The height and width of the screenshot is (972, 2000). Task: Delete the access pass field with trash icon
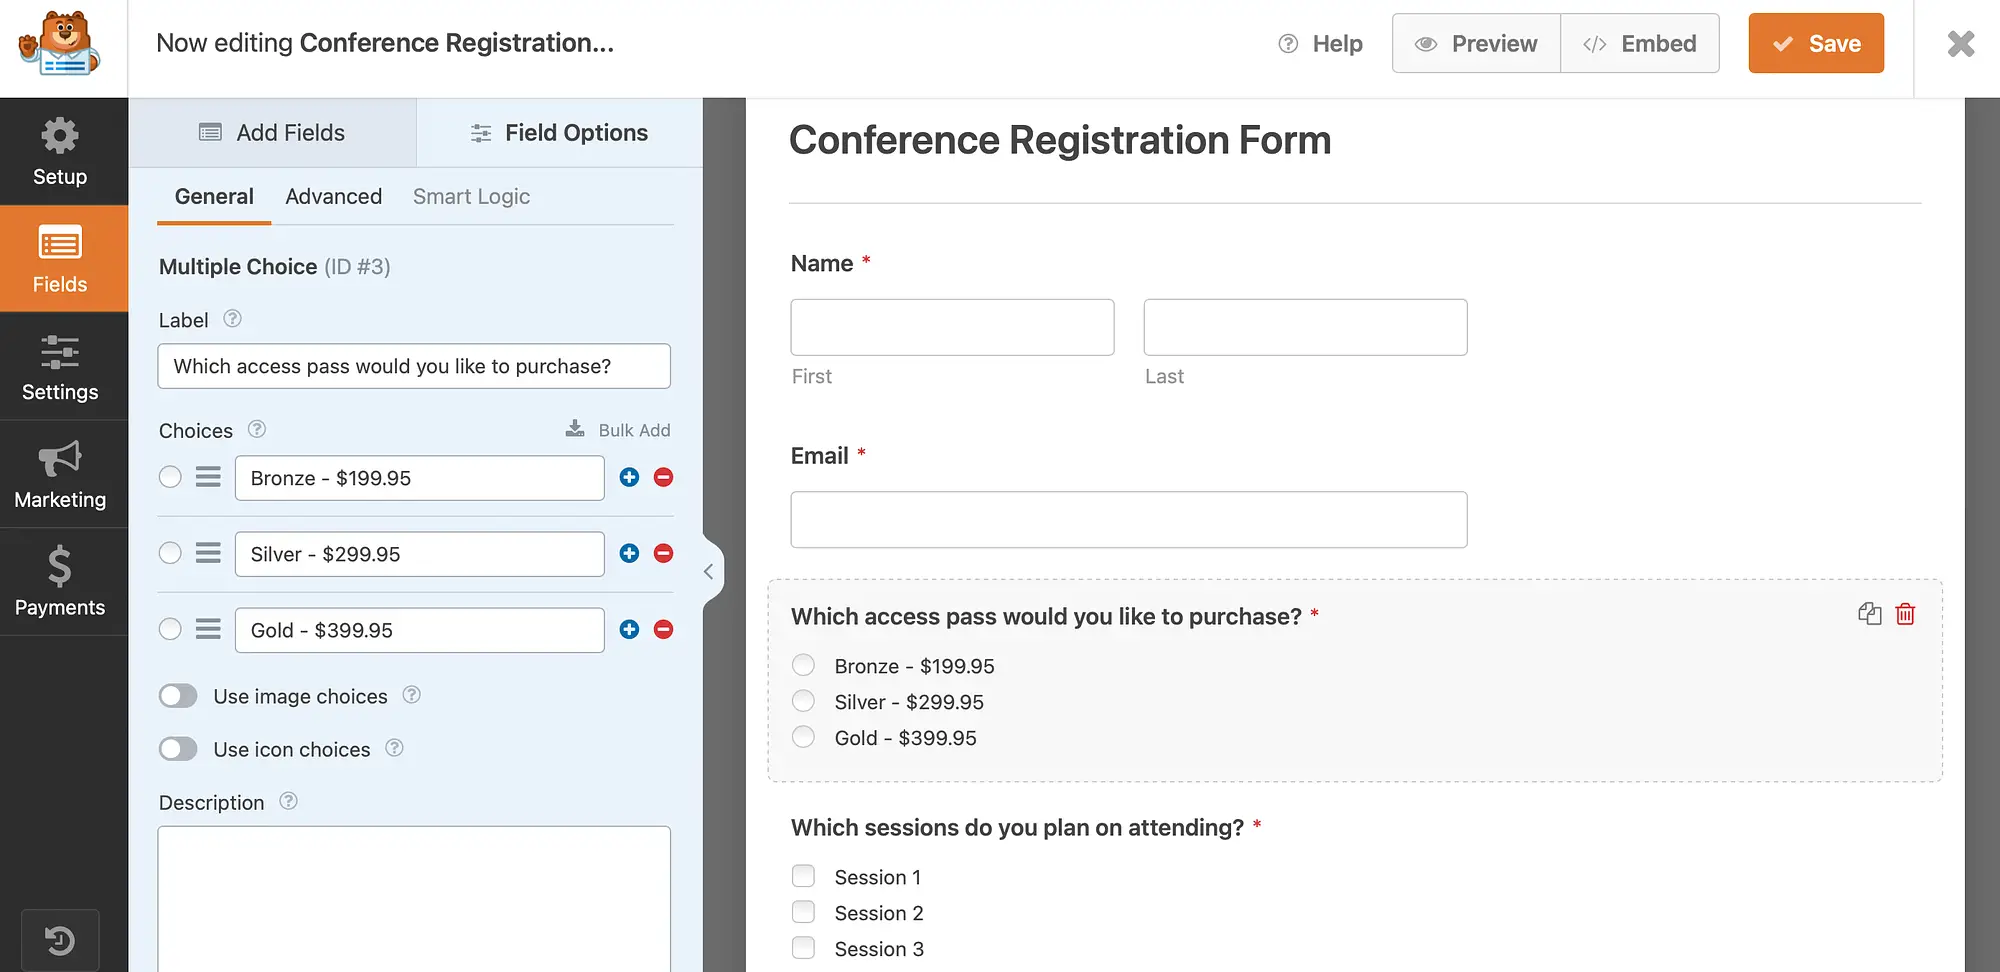(x=1905, y=614)
